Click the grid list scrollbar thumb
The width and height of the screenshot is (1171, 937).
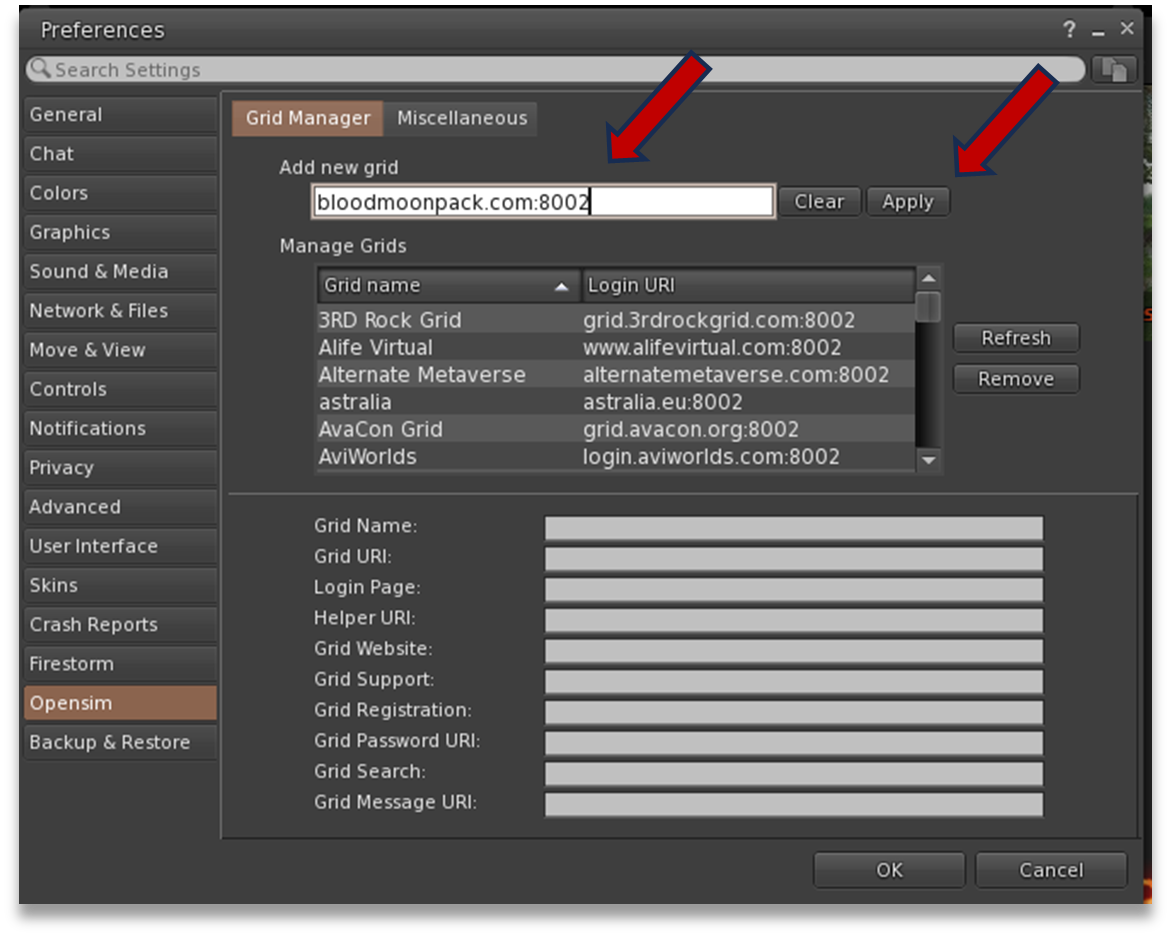(x=928, y=307)
